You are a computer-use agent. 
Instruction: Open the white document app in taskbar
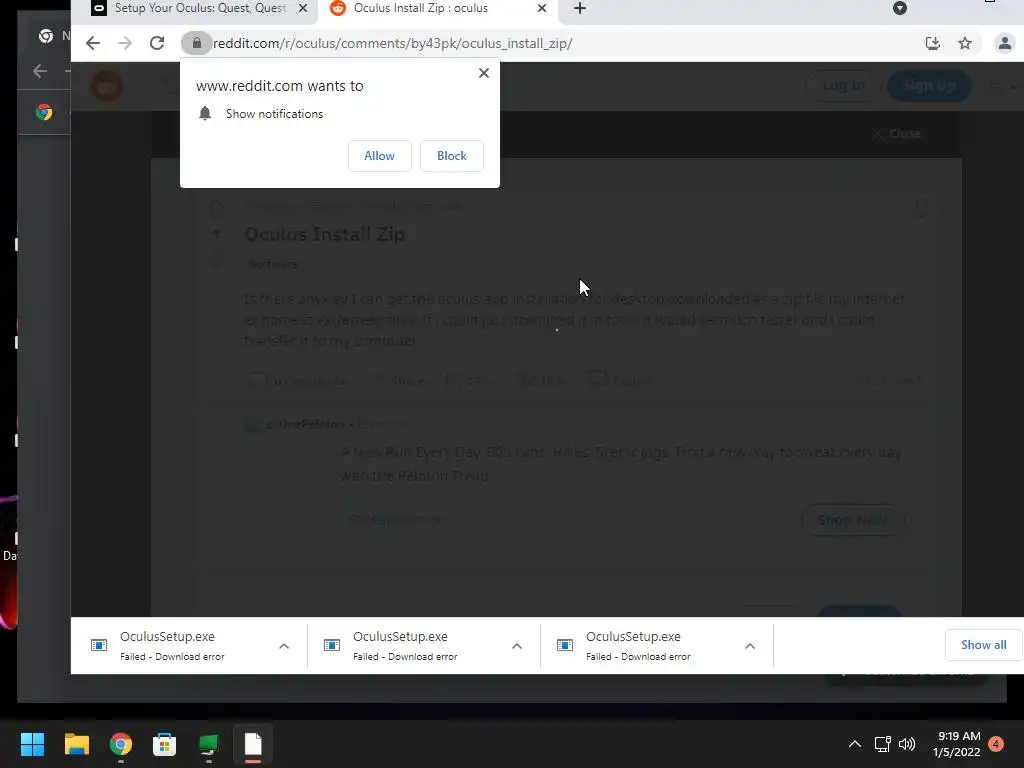point(253,744)
